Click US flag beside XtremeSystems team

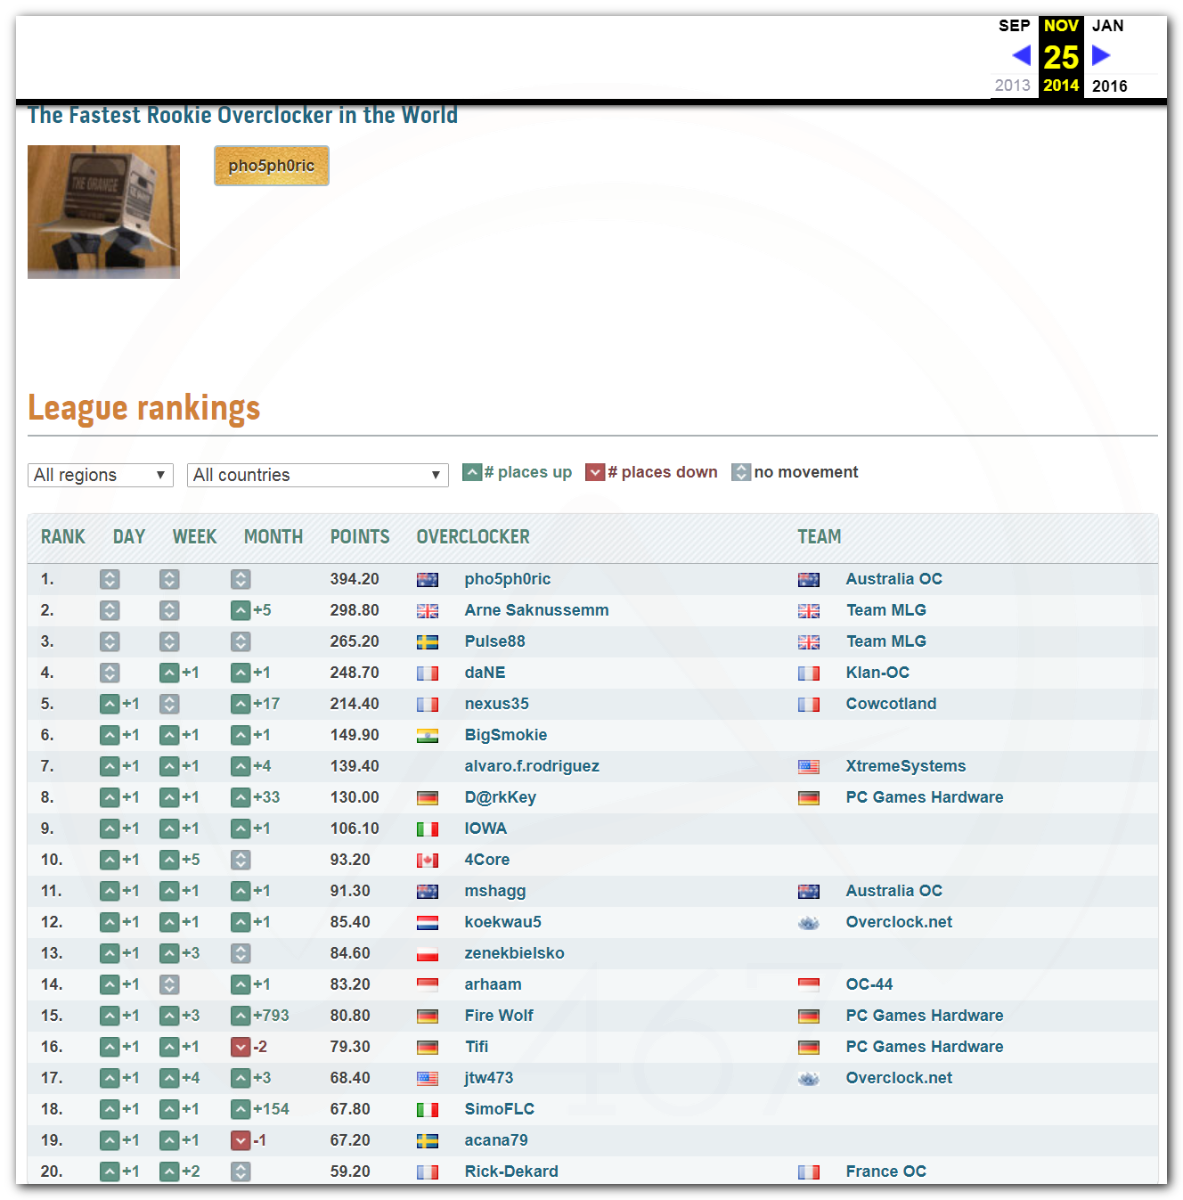point(808,767)
